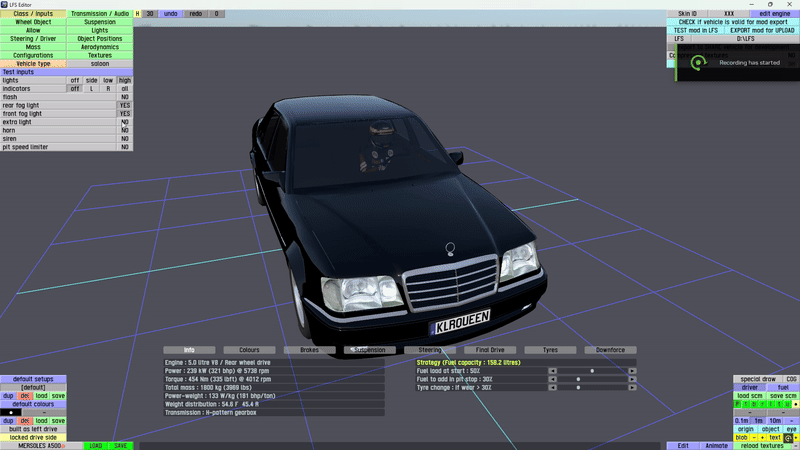The width and height of the screenshot is (800, 450).
Task: Set grid size to 10m
Action: [x=775, y=421]
